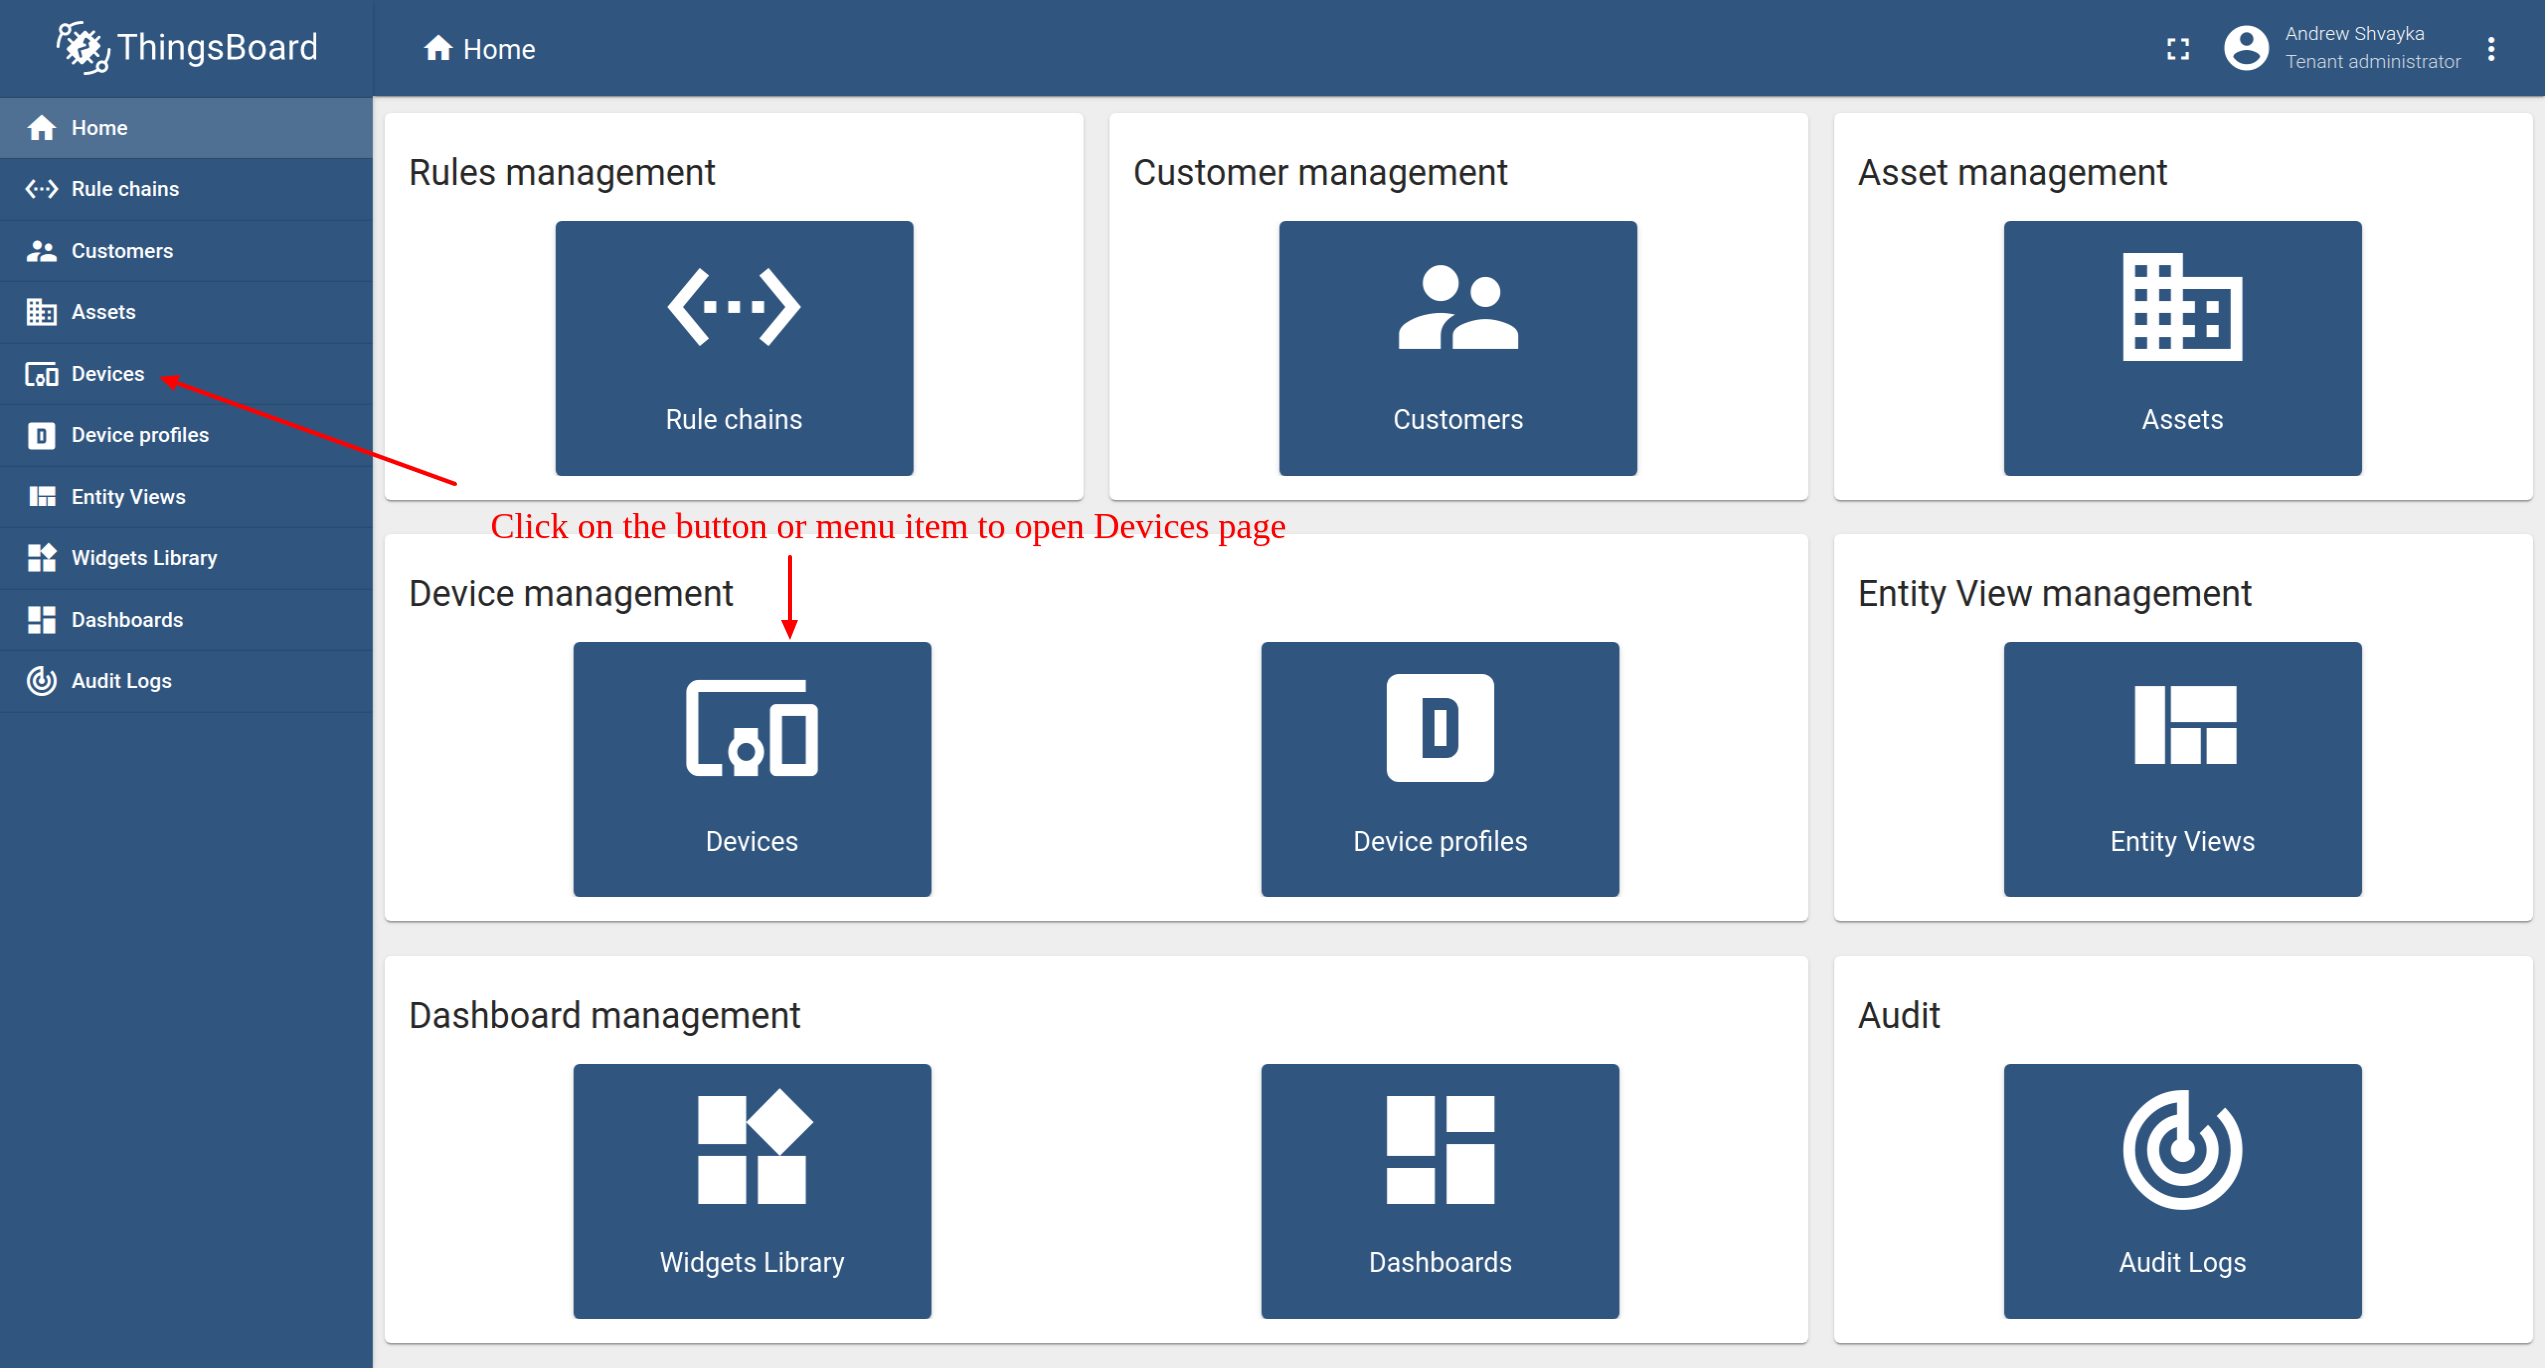Click Widgets Library sidebar icon
Screen dimensions: 2545x1368
(x=41, y=558)
